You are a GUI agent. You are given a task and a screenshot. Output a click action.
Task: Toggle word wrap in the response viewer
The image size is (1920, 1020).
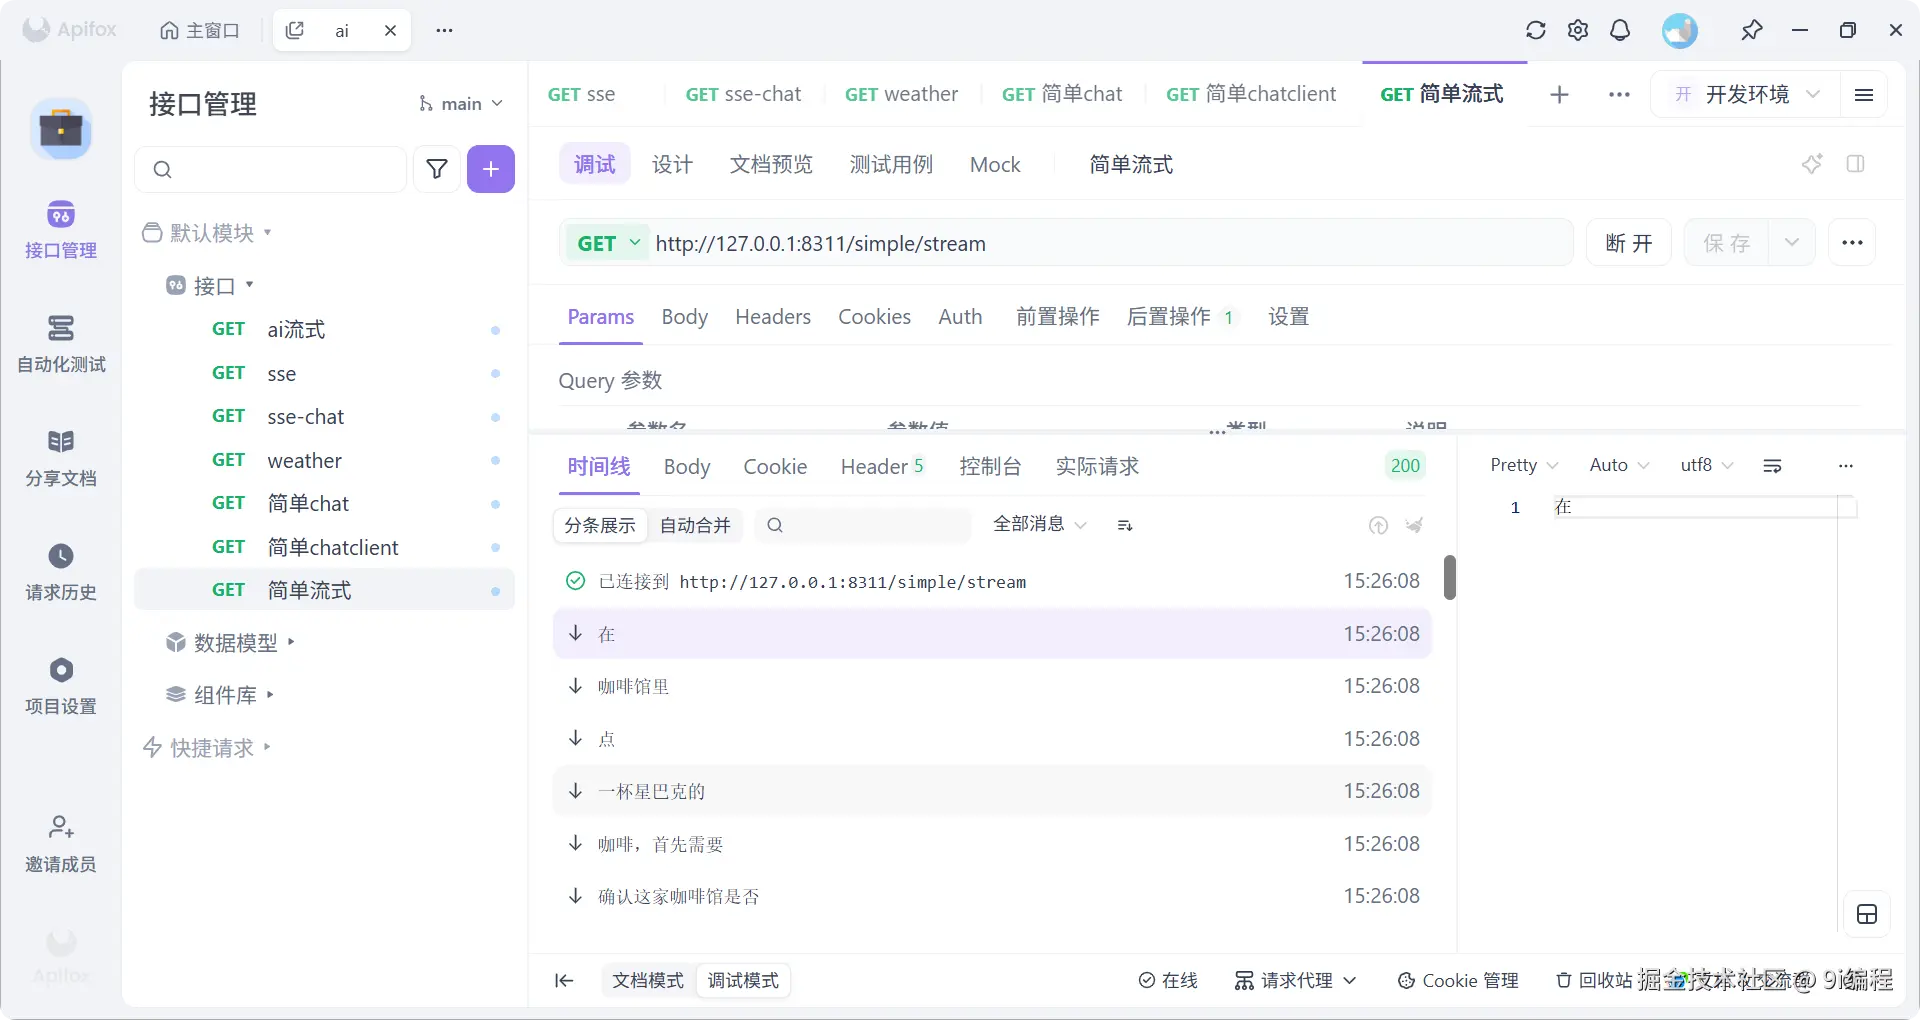tap(1773, 466)
